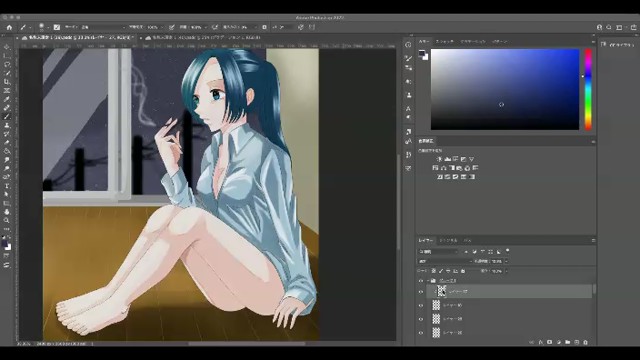
Task: Switch to the Patterns tab
Action: click(x=500, y=42)
